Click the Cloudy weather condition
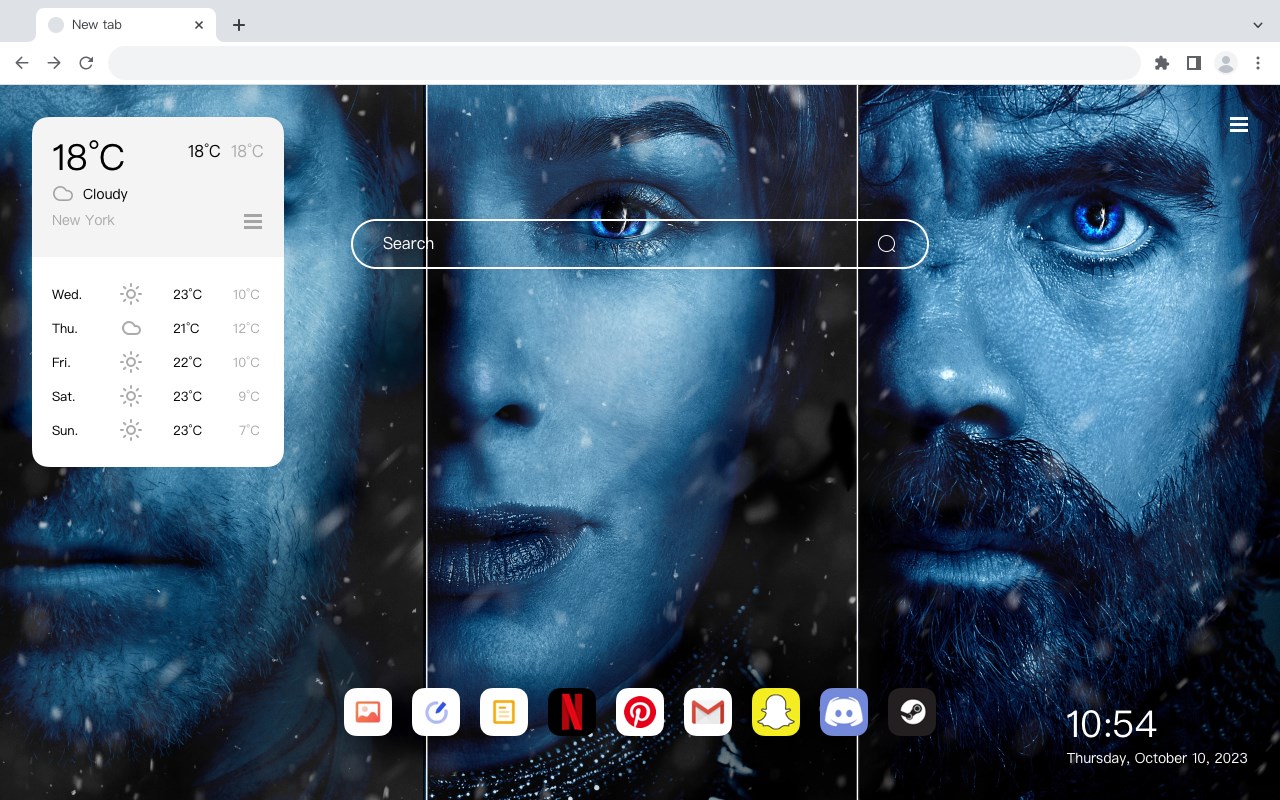 click(105, 194)
